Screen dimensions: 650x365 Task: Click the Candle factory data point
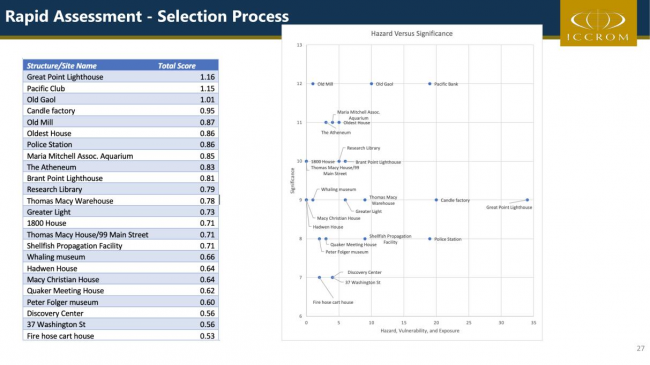(436, 200)
